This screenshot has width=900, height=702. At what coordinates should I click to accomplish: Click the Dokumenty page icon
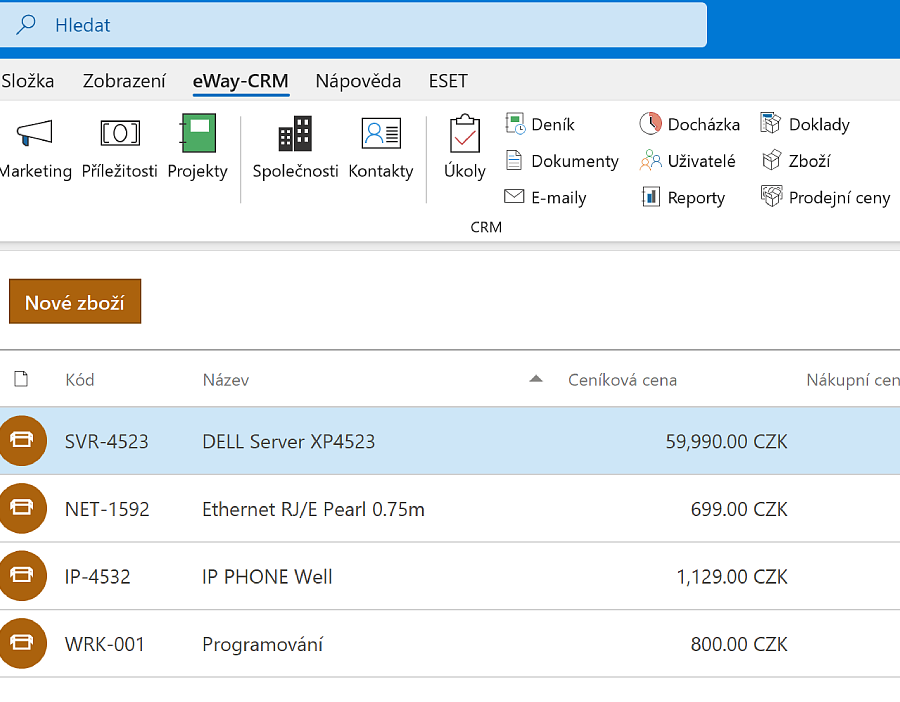point(514,160)
